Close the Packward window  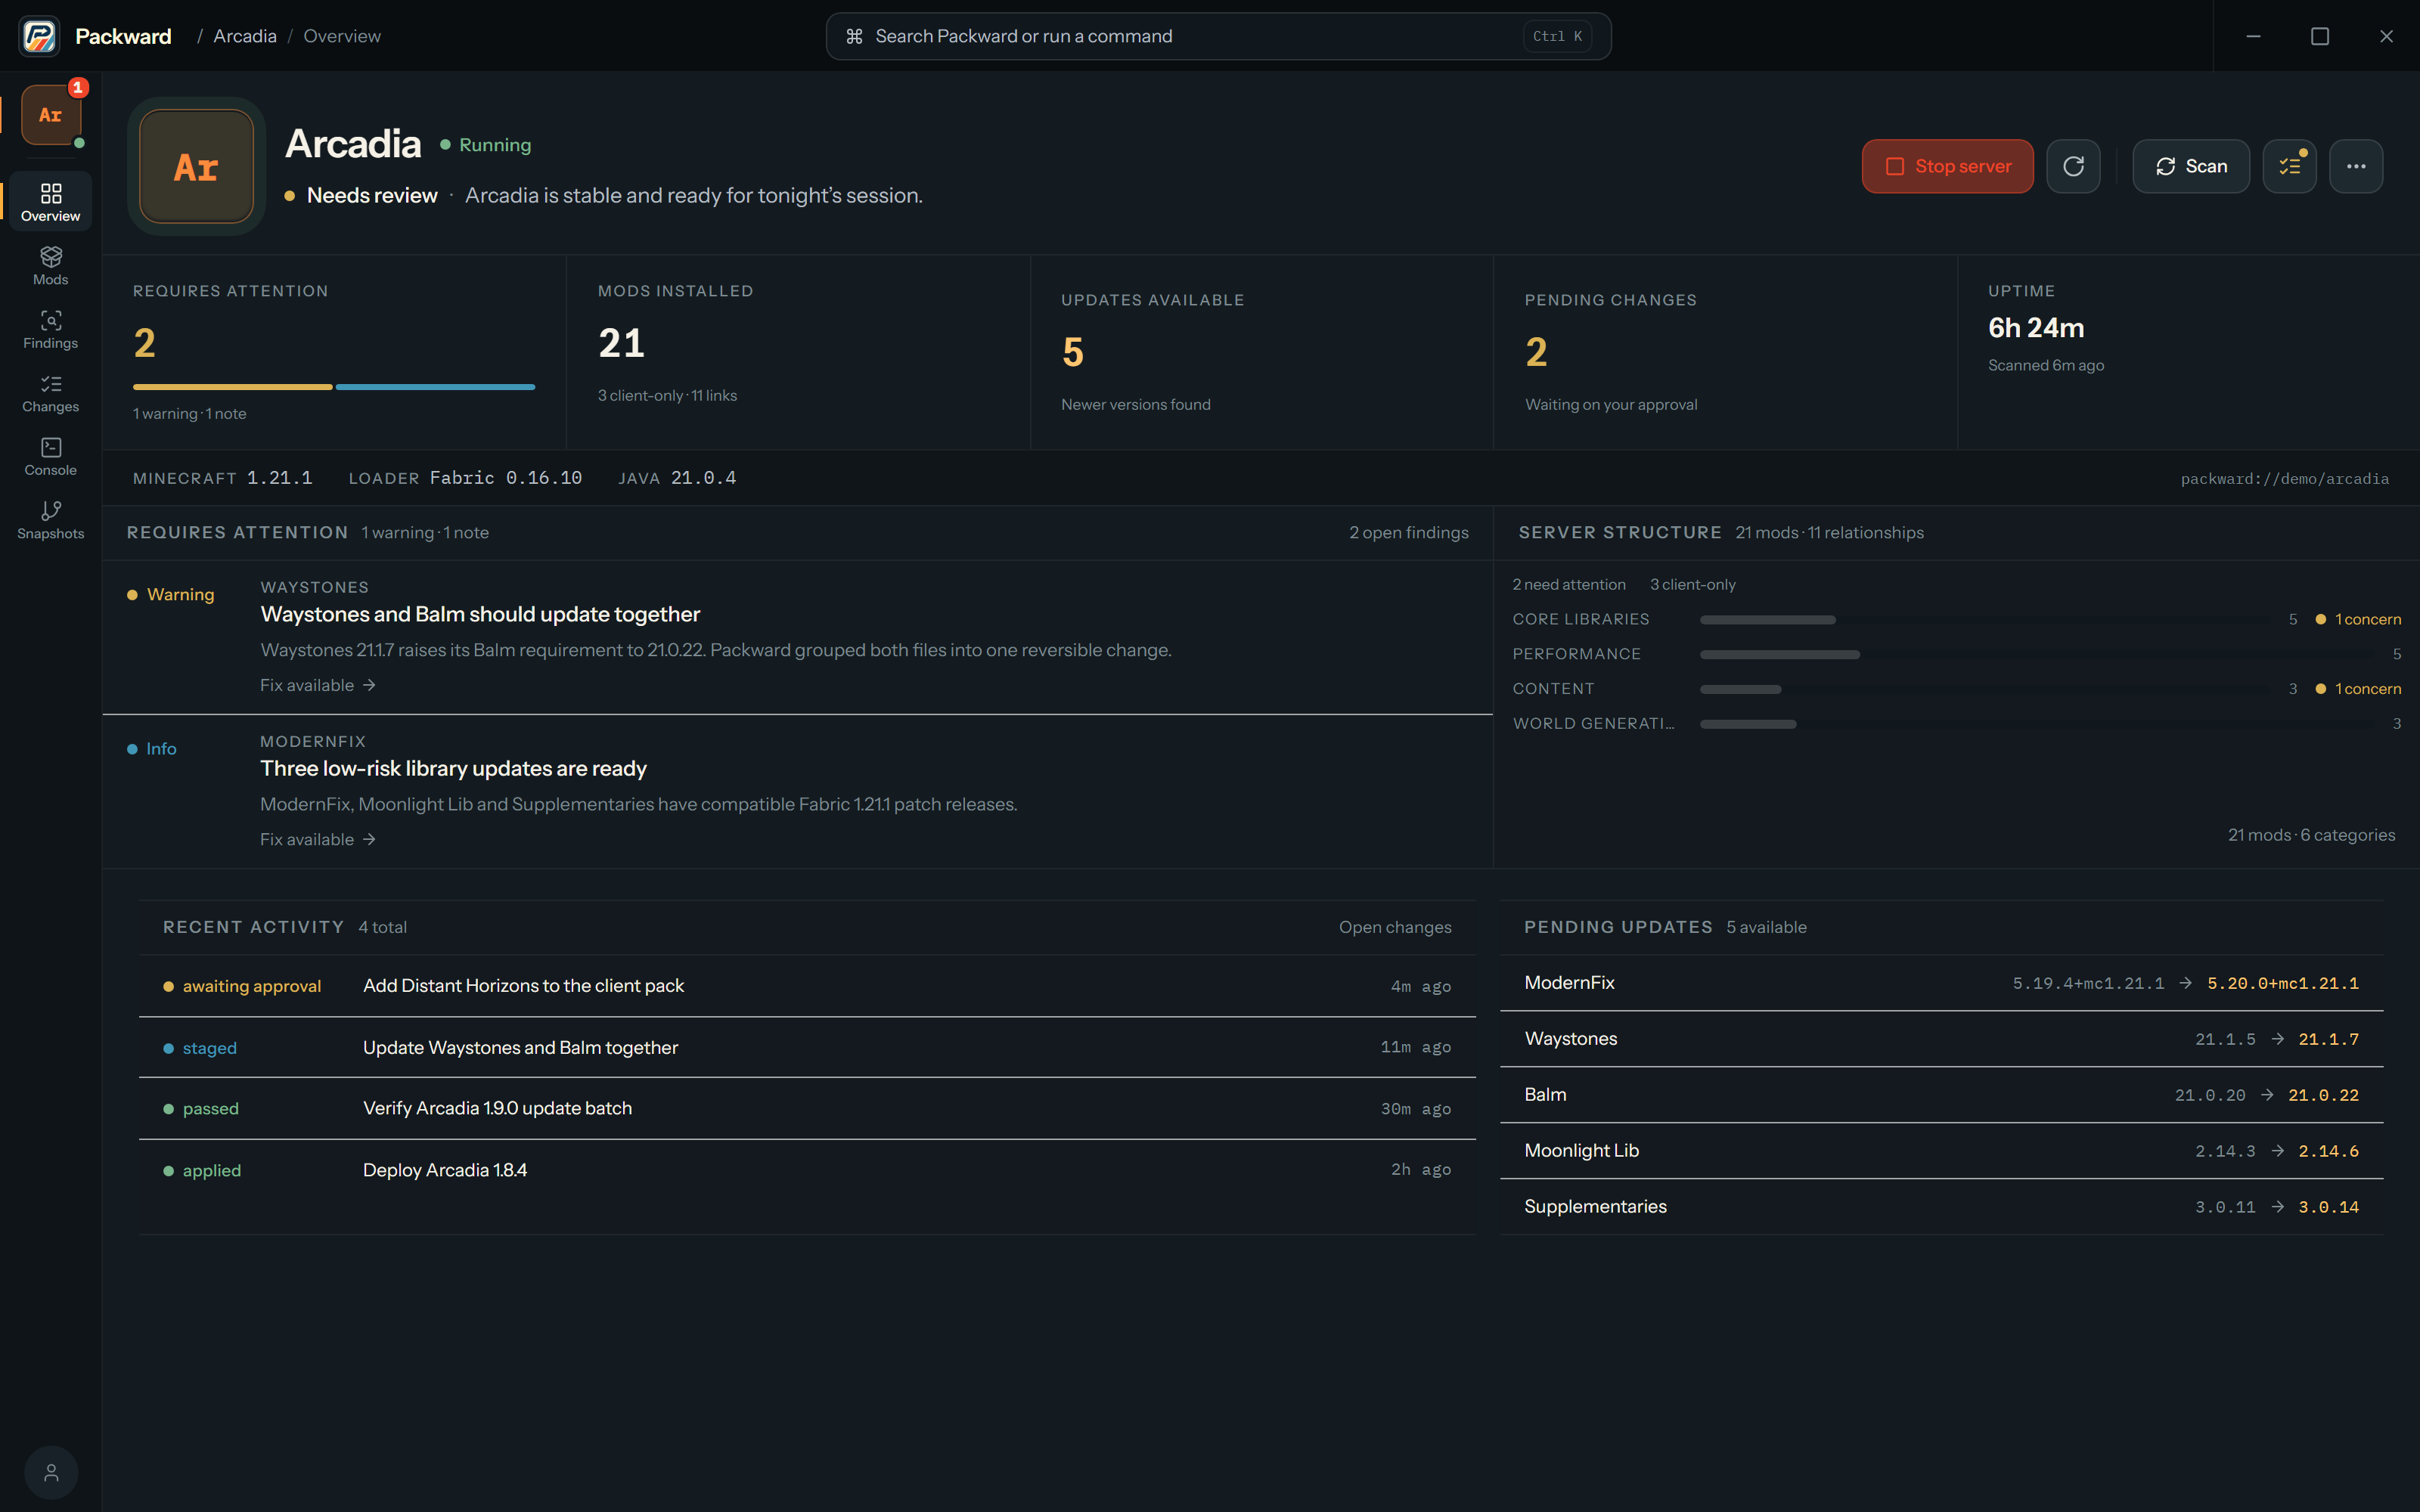click(2386, 36)
